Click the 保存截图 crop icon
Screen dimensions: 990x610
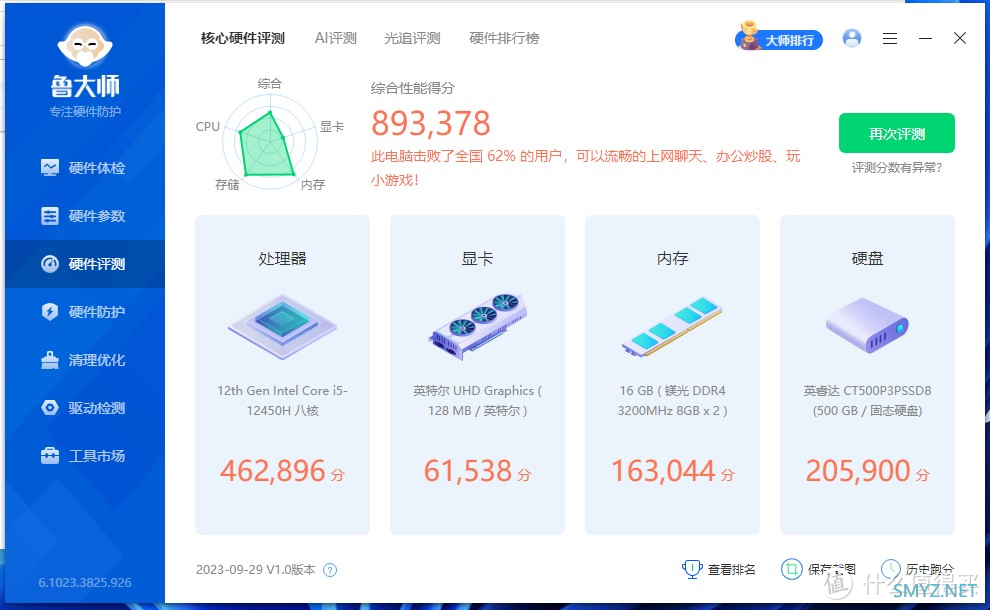(791, 570)
